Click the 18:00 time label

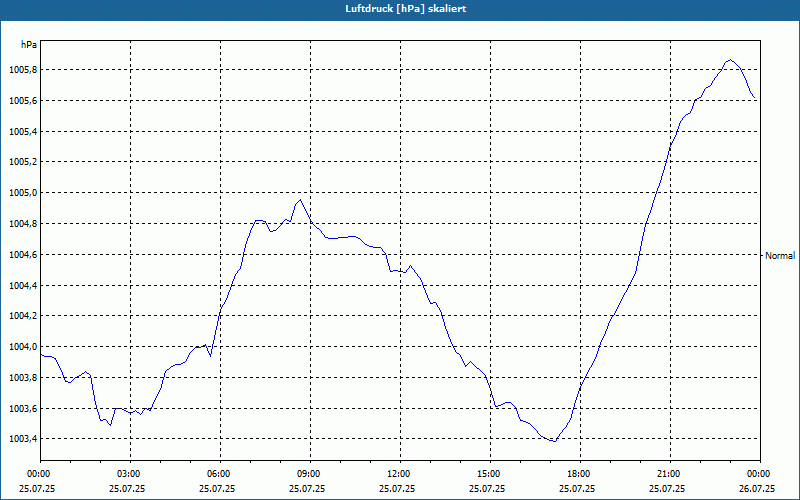[x=580, y=474]
